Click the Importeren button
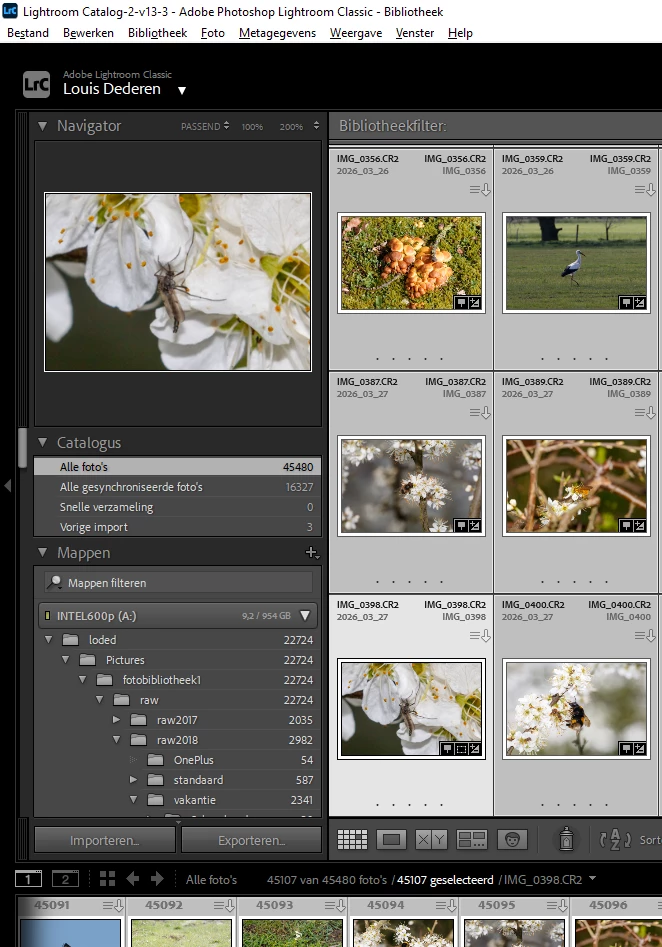The image size is (662, 947). 104,840
